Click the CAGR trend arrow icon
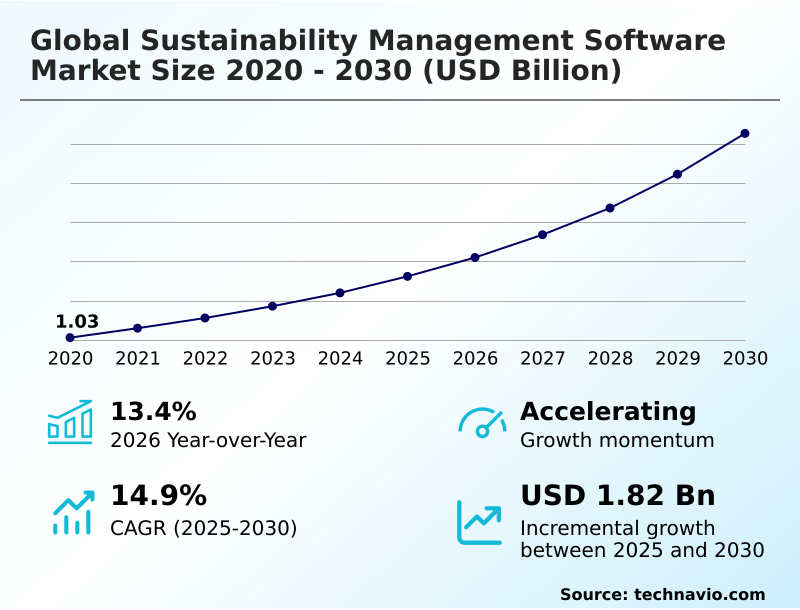800x610 pixels. (x=72, y=512)
